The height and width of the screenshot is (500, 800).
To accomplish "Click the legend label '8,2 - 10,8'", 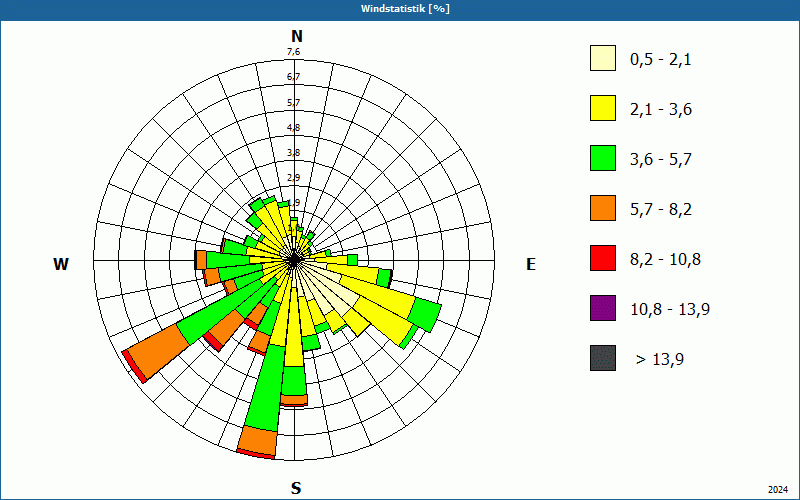I will tap(665, 260).
